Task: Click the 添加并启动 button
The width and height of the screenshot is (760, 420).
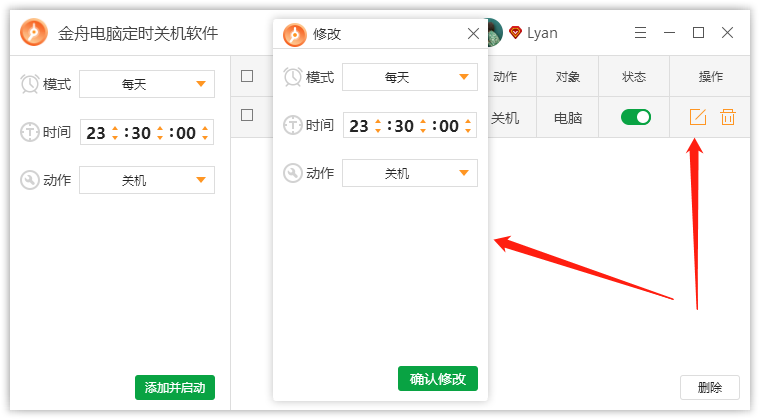Action: pyautogui.click(x=175, y=388)
